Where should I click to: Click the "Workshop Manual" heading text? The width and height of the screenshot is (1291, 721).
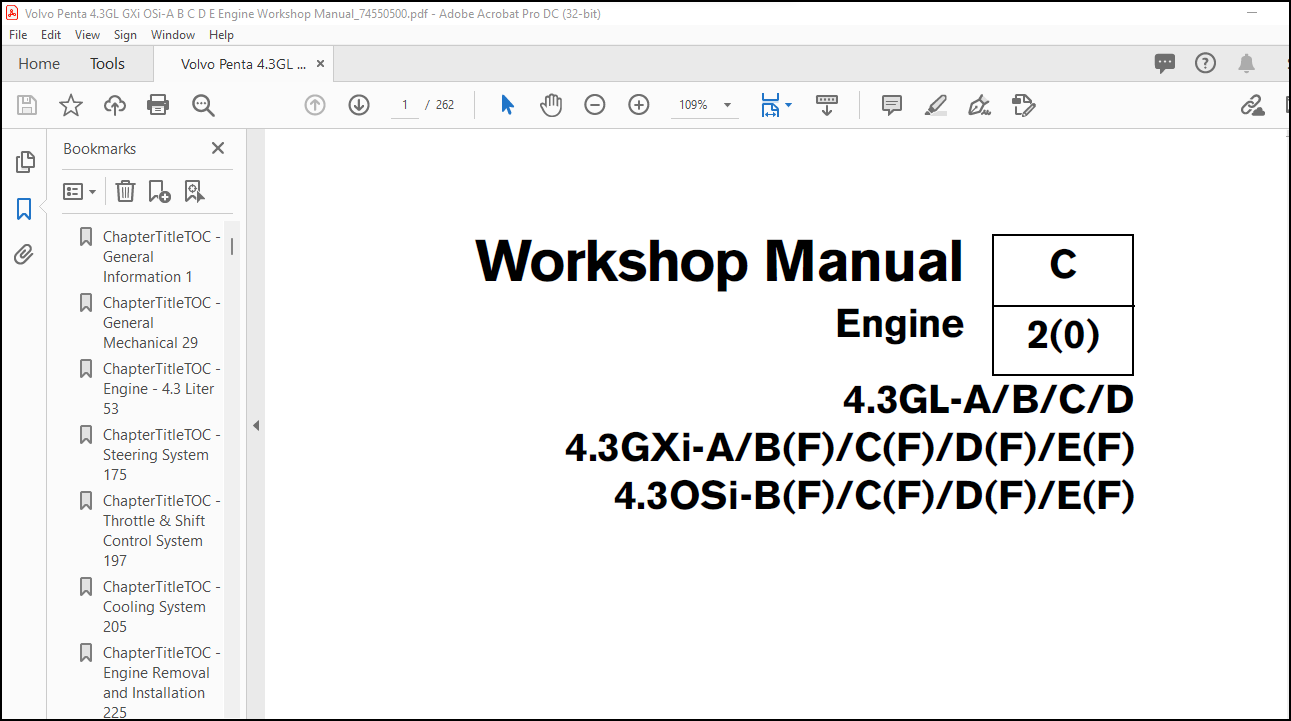click(x=719, y=261)
